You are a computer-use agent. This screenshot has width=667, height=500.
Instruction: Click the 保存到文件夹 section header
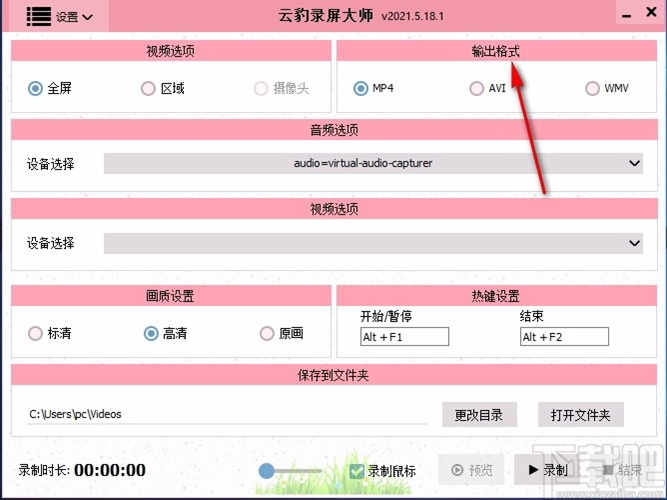[334, 375]
